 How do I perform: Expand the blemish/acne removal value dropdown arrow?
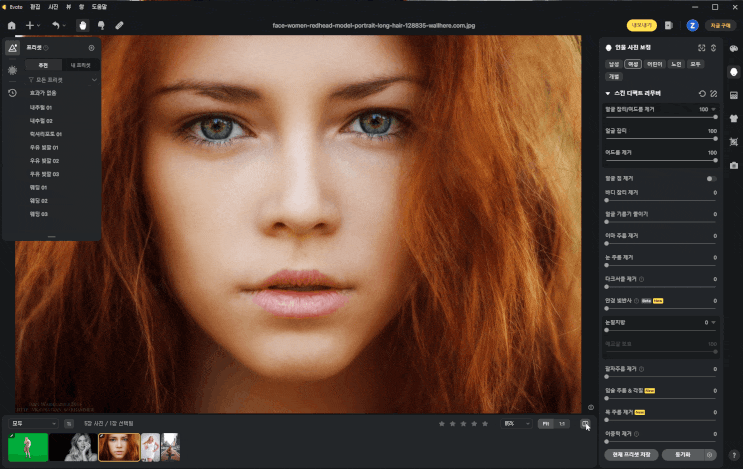(x=714, y=109)
